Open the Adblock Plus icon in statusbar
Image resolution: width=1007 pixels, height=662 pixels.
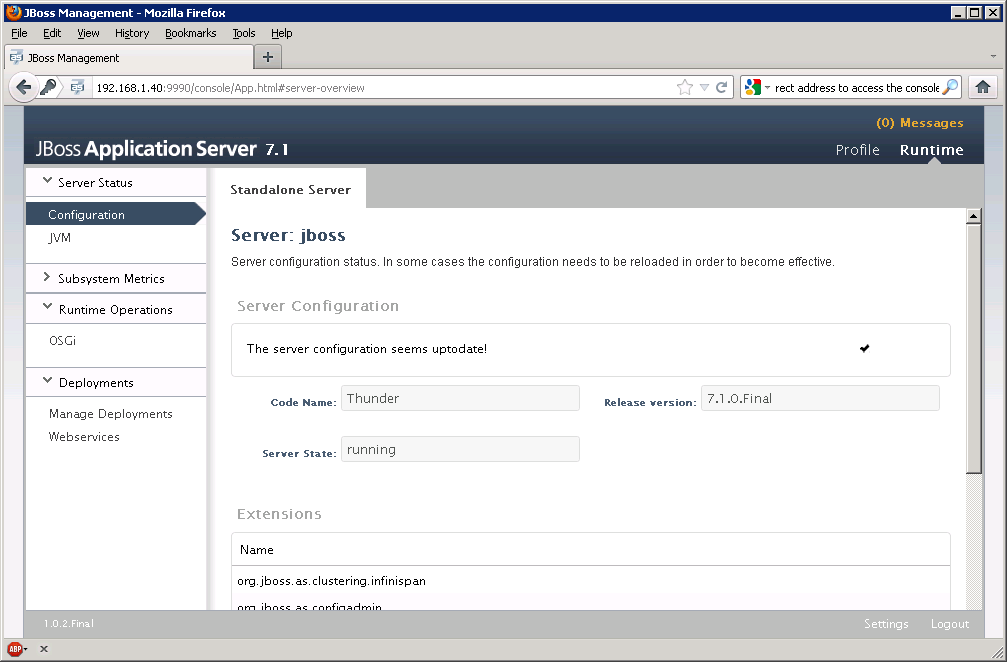(15, 649)
